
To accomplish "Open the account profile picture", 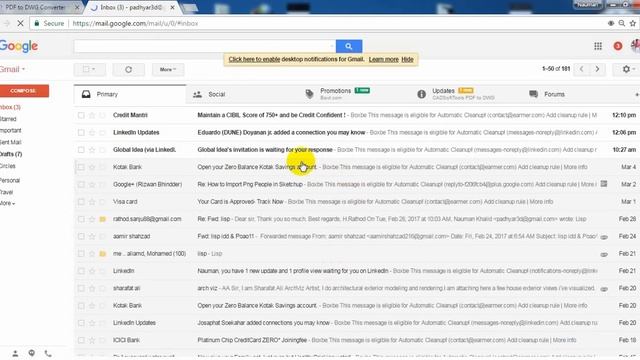I will (635, 45).
